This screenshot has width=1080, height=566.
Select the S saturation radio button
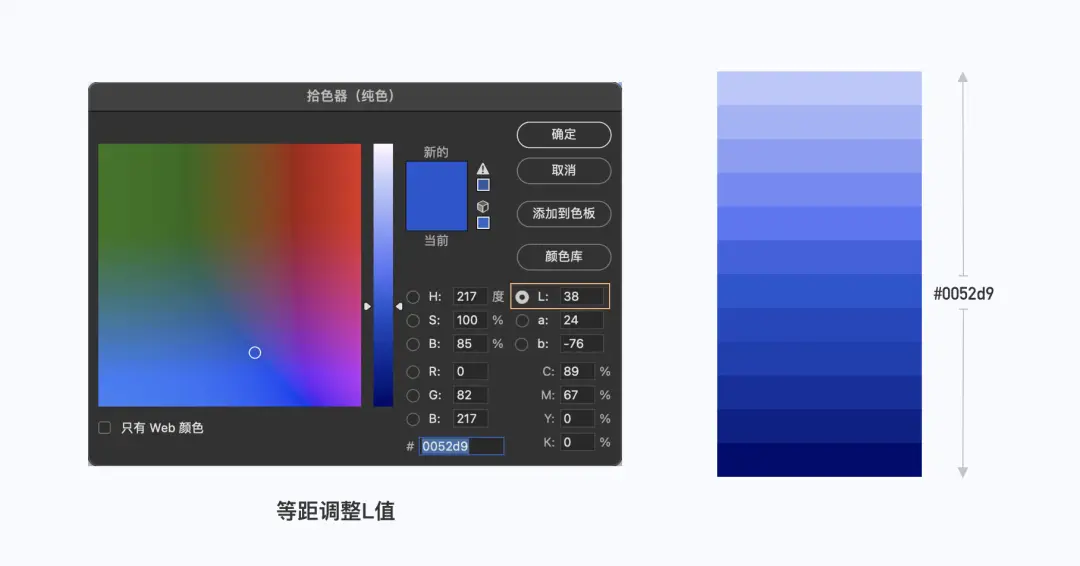[x=413, y=320]
